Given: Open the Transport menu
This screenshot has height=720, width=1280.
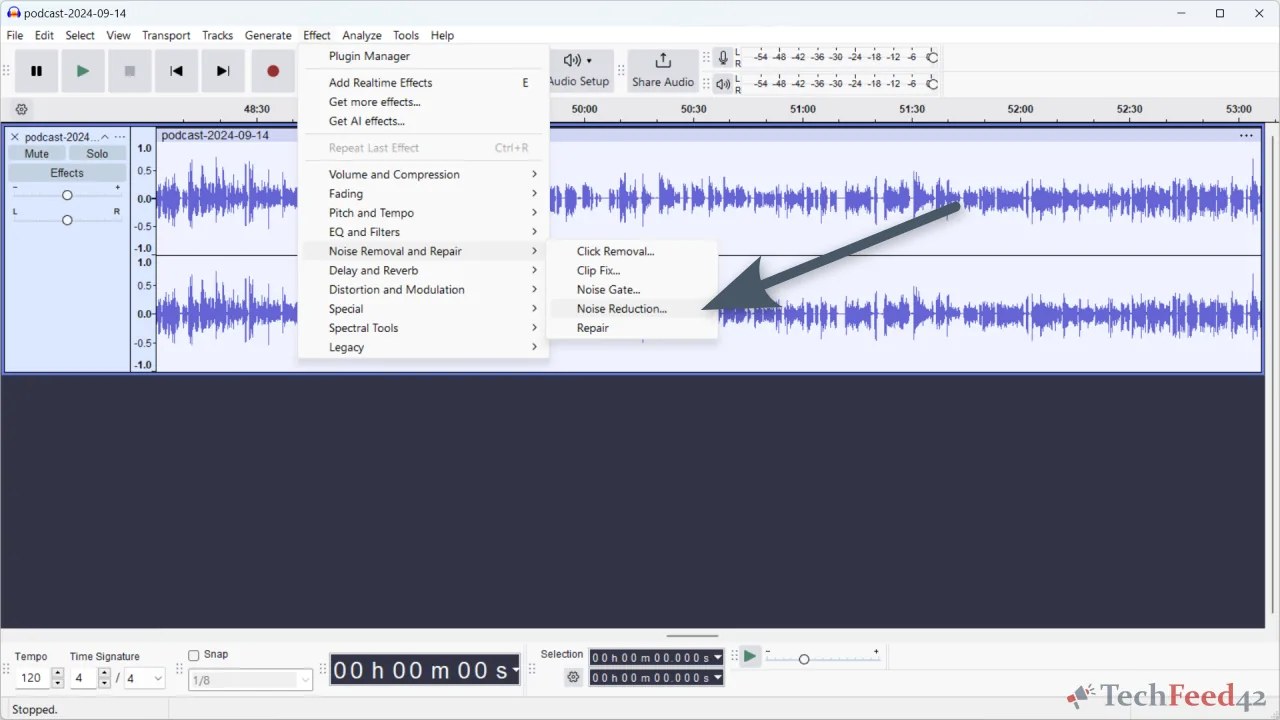Looking at the screenshot, I should (x=166, y=35).
